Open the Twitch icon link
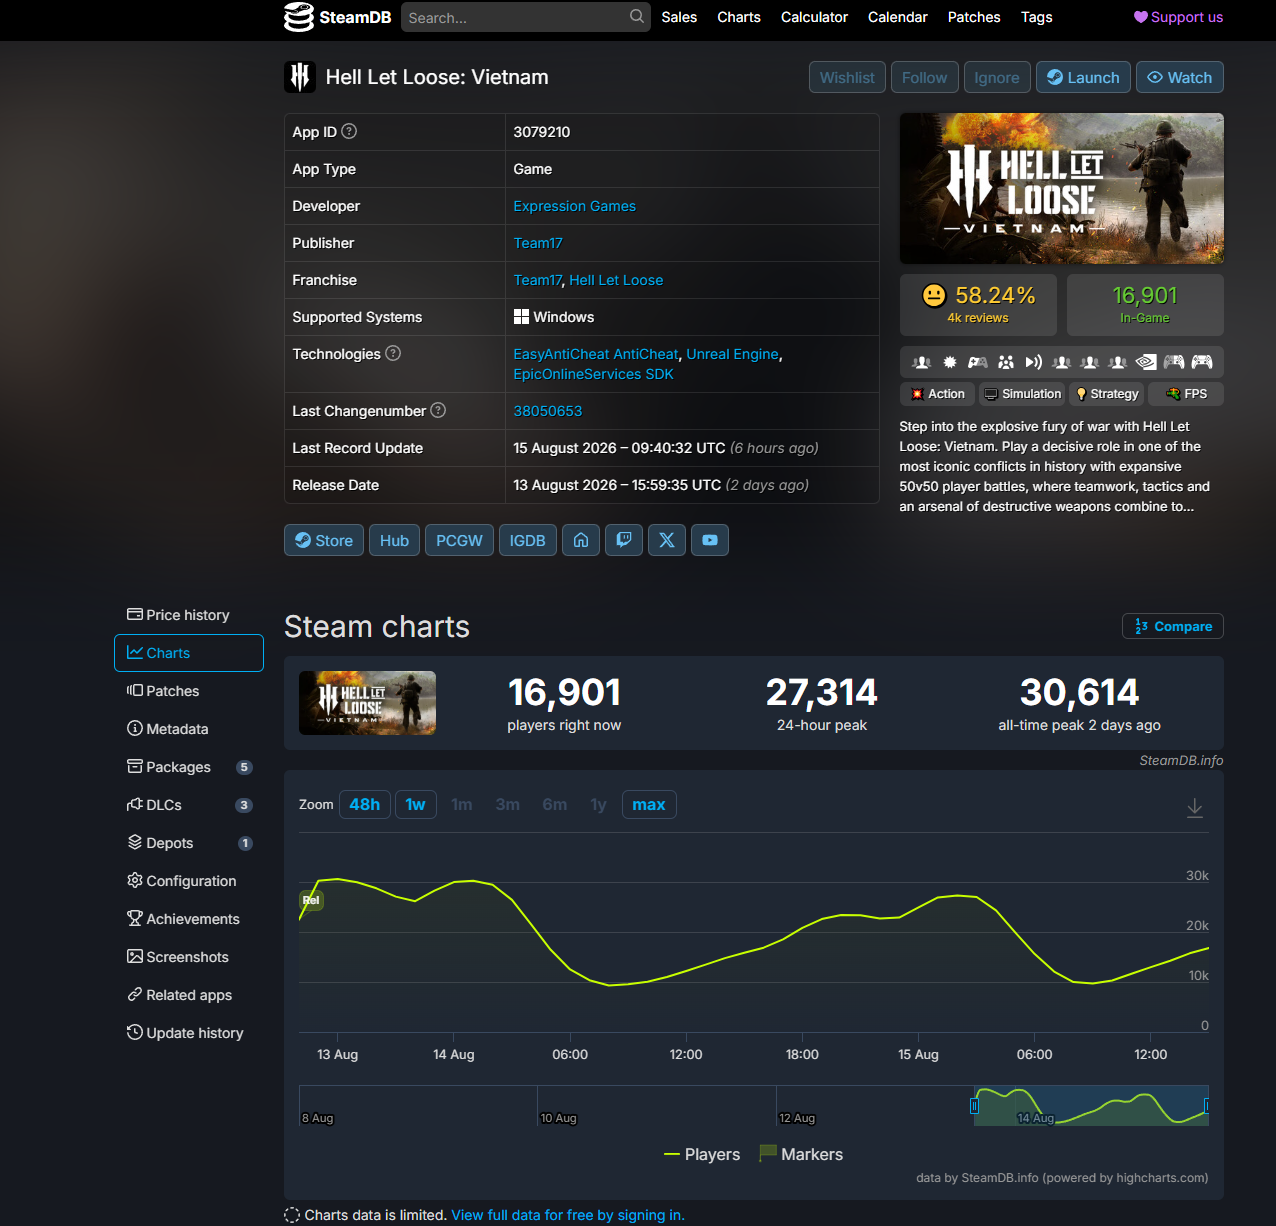Viewport: 1276px width, 1226px height. coord(624,540)
